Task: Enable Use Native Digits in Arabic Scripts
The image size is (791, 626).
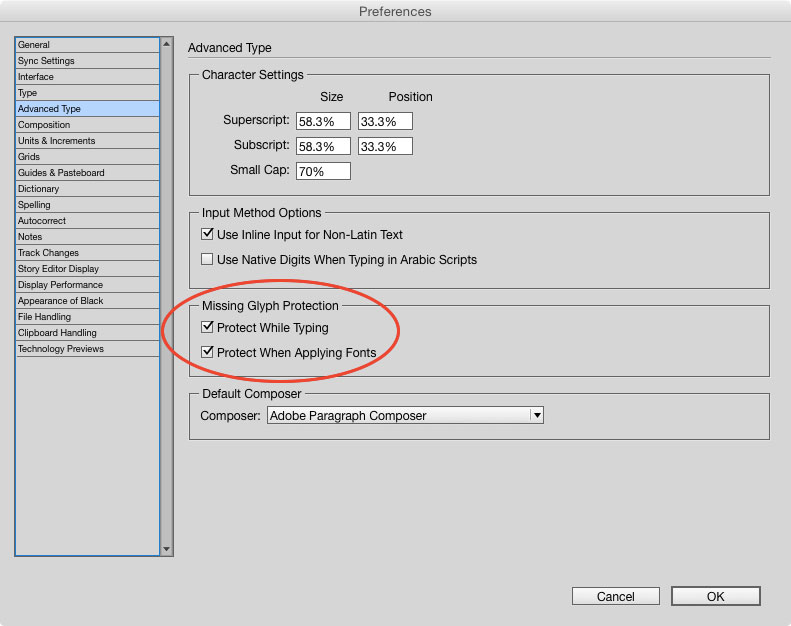Action: point(208,260)
